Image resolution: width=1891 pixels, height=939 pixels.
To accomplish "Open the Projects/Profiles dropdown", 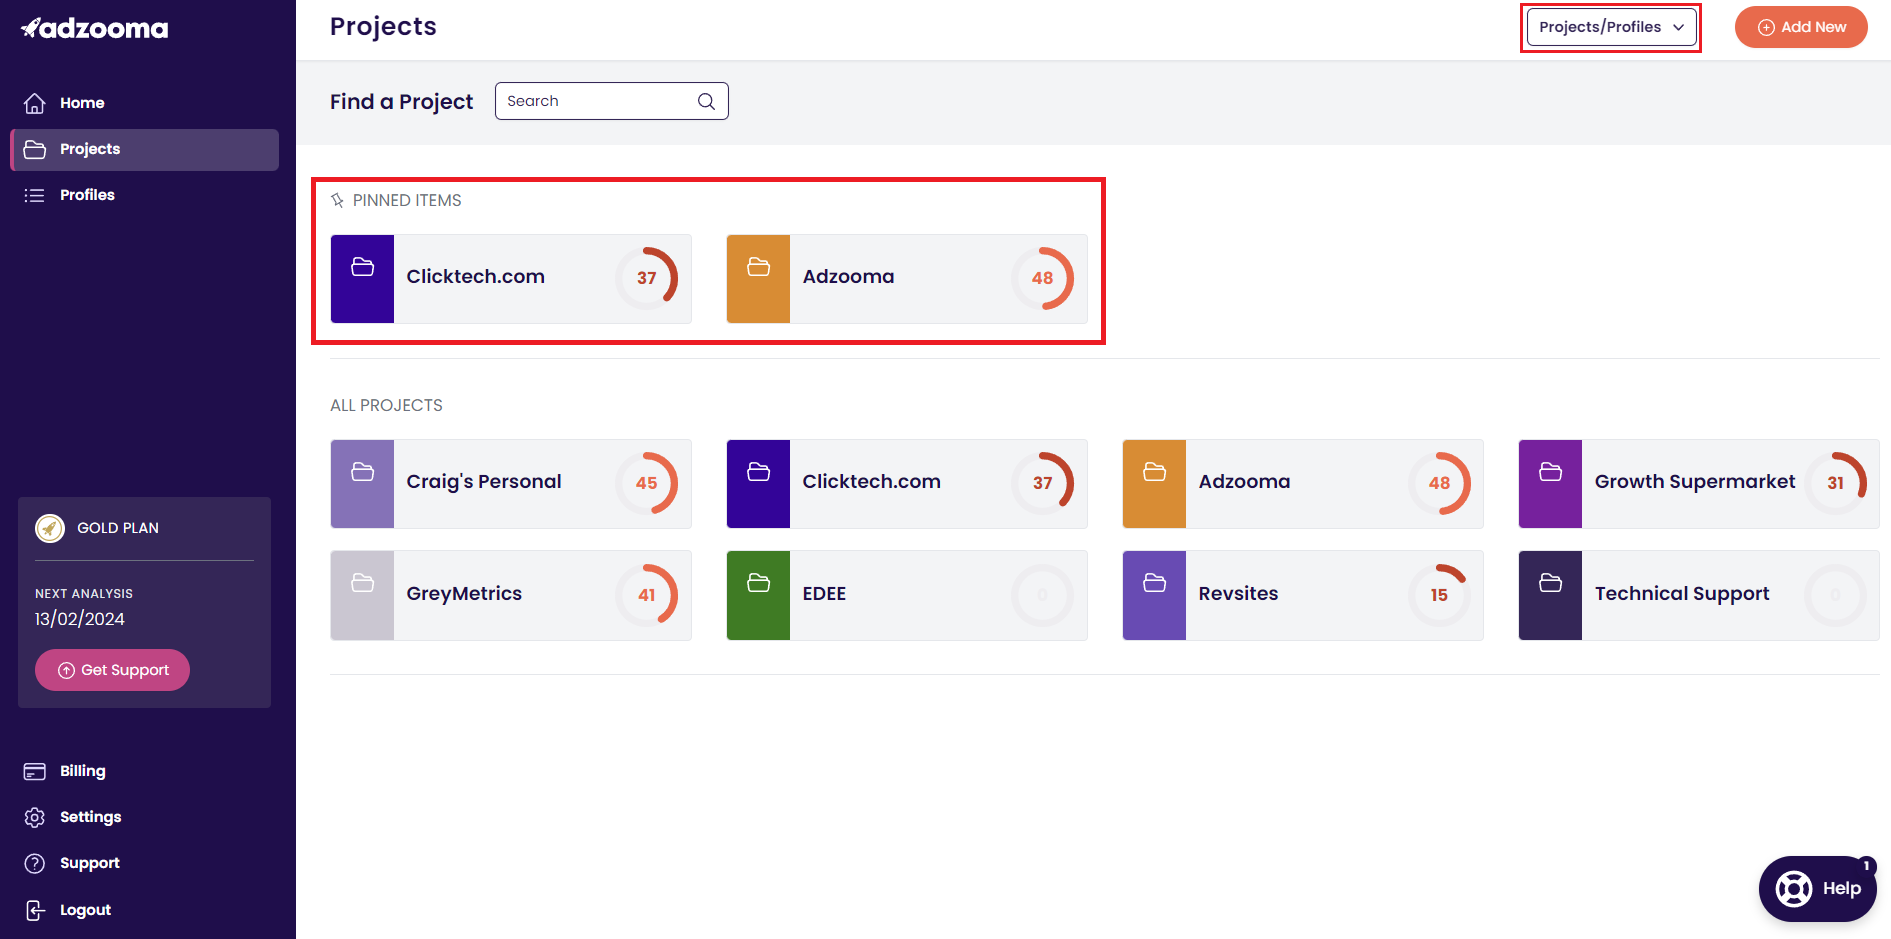I will pos(1611,27).
